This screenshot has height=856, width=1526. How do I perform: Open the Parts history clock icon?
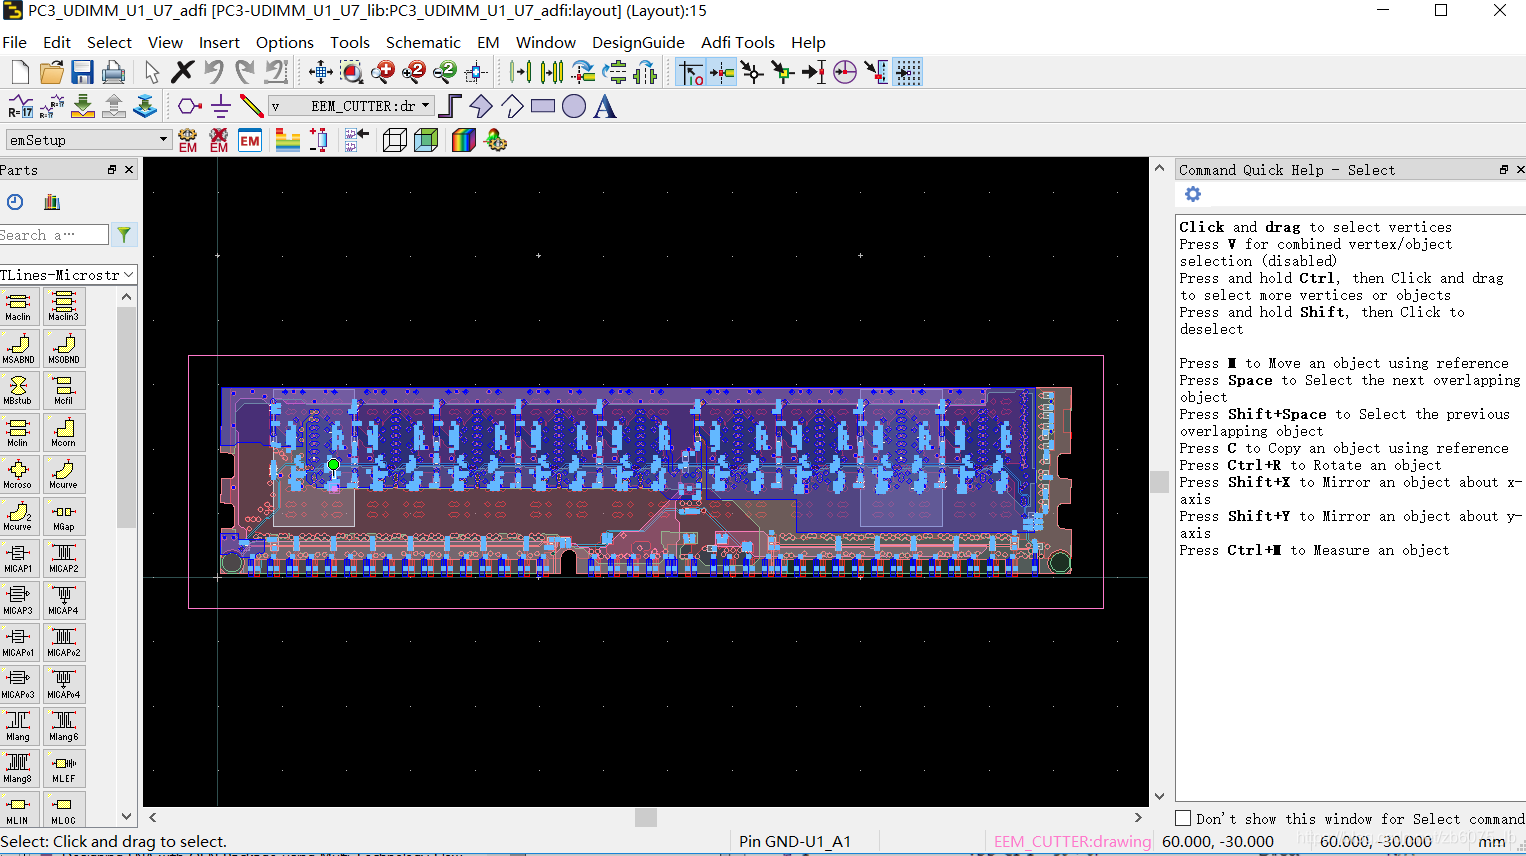[x=15, y=202]
